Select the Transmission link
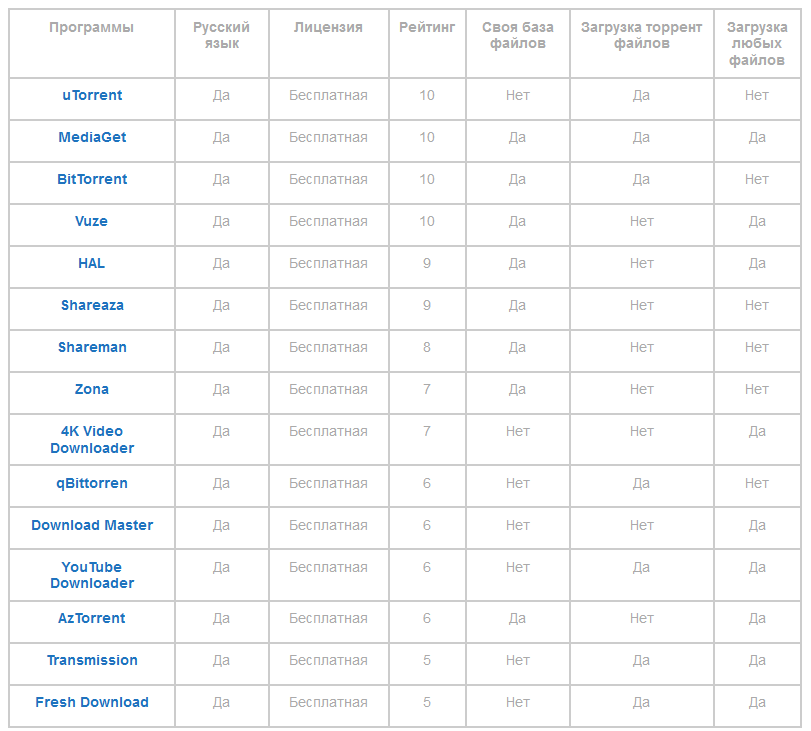The height and width of the screenshot is (731, 811). click(92, 660)
